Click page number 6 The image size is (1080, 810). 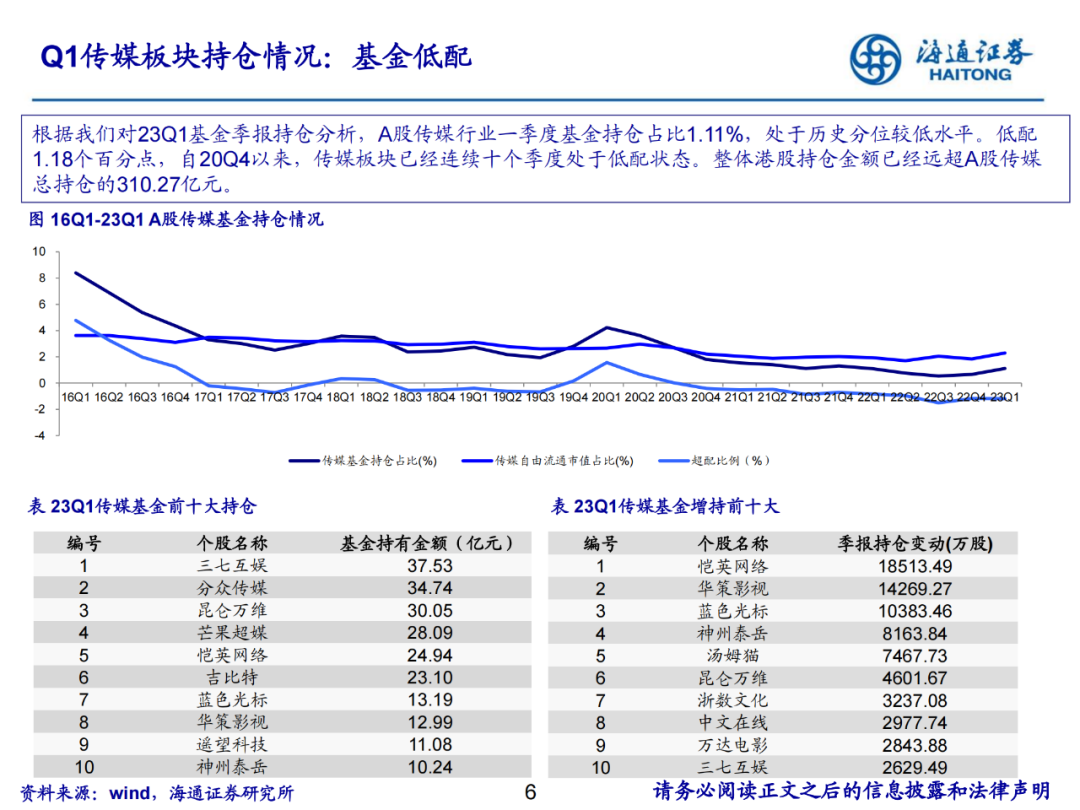pos(530,793)
